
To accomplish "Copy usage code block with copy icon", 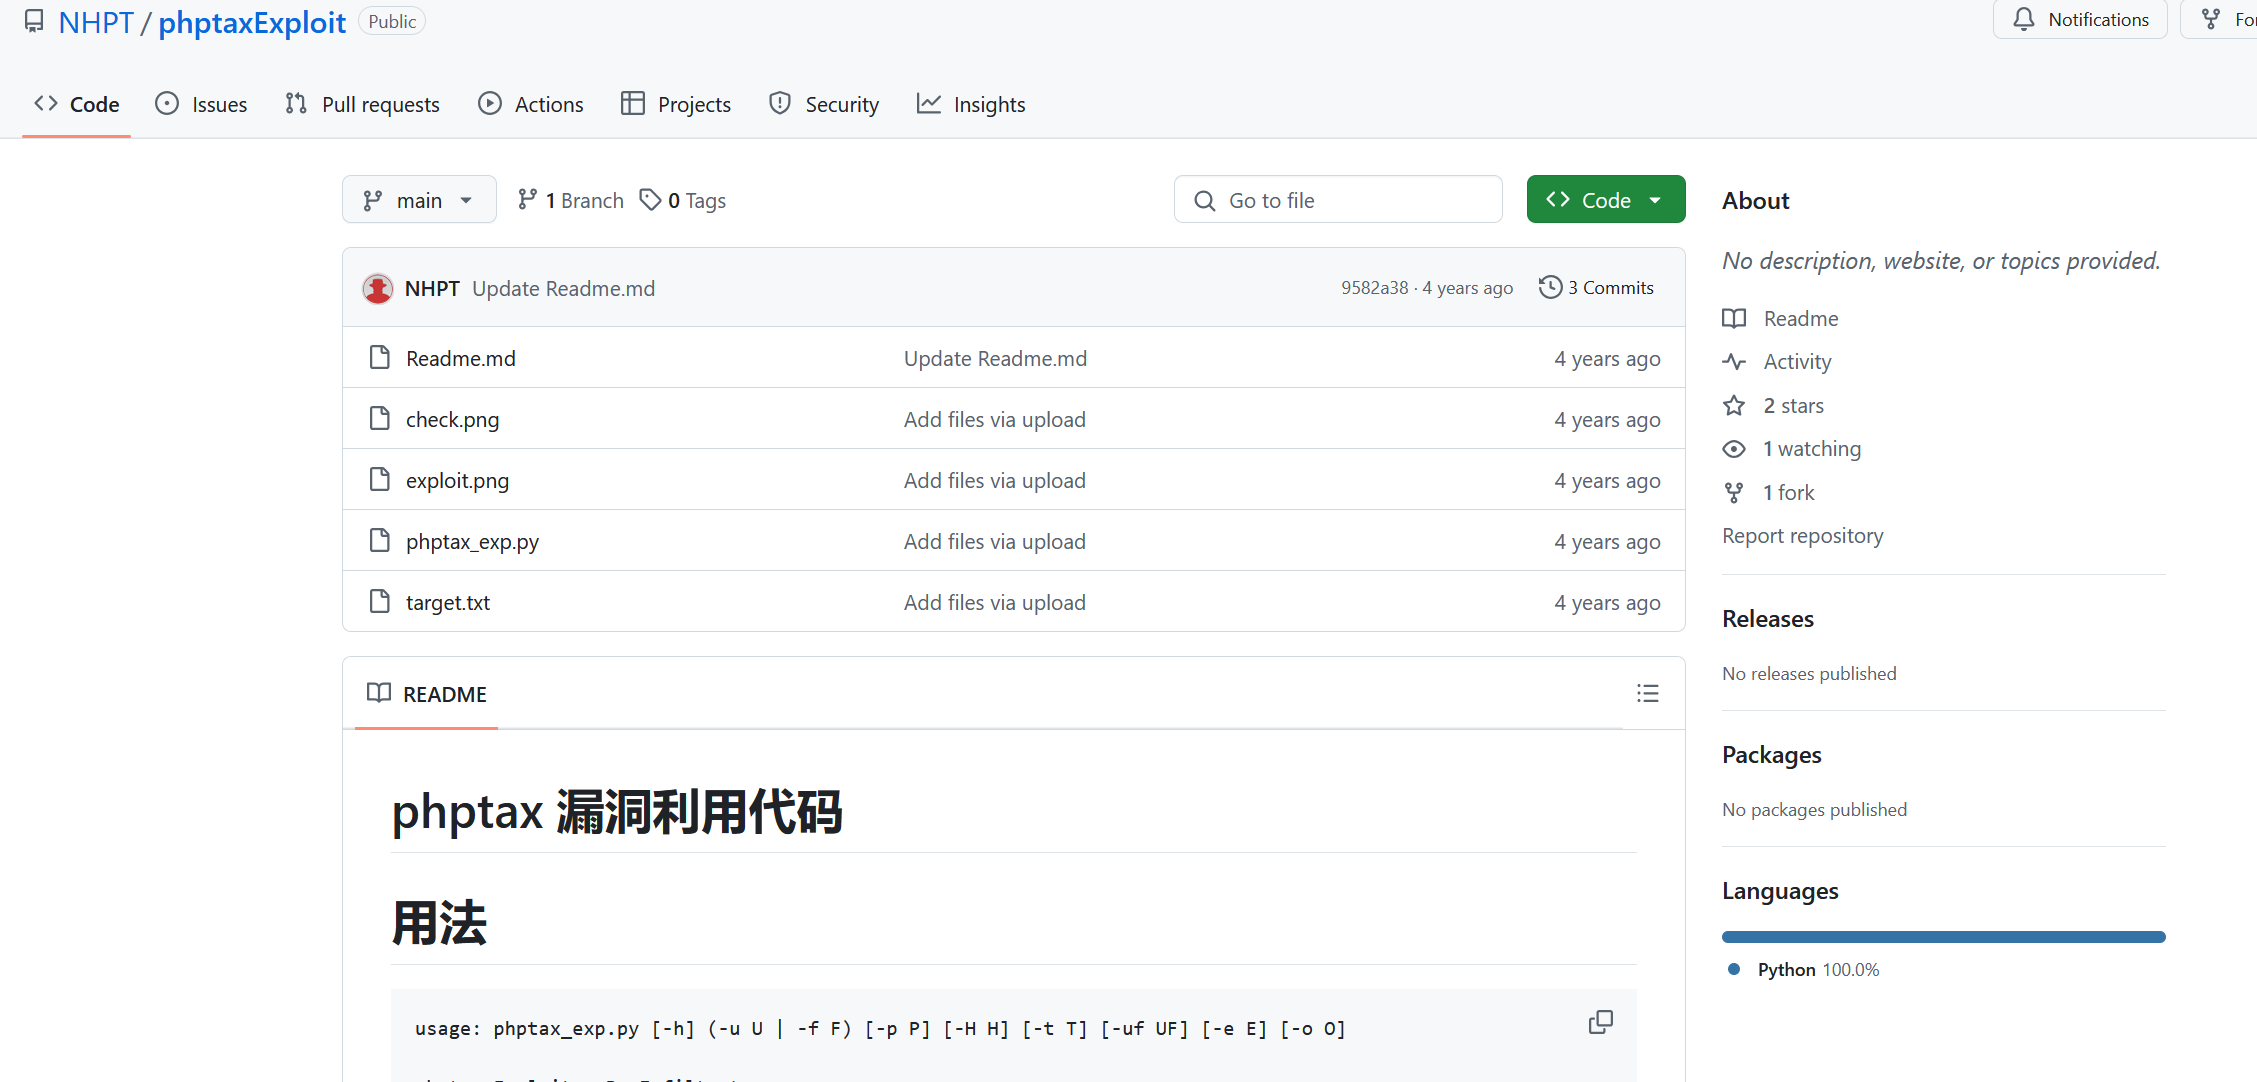I will pos(1600,1022).
